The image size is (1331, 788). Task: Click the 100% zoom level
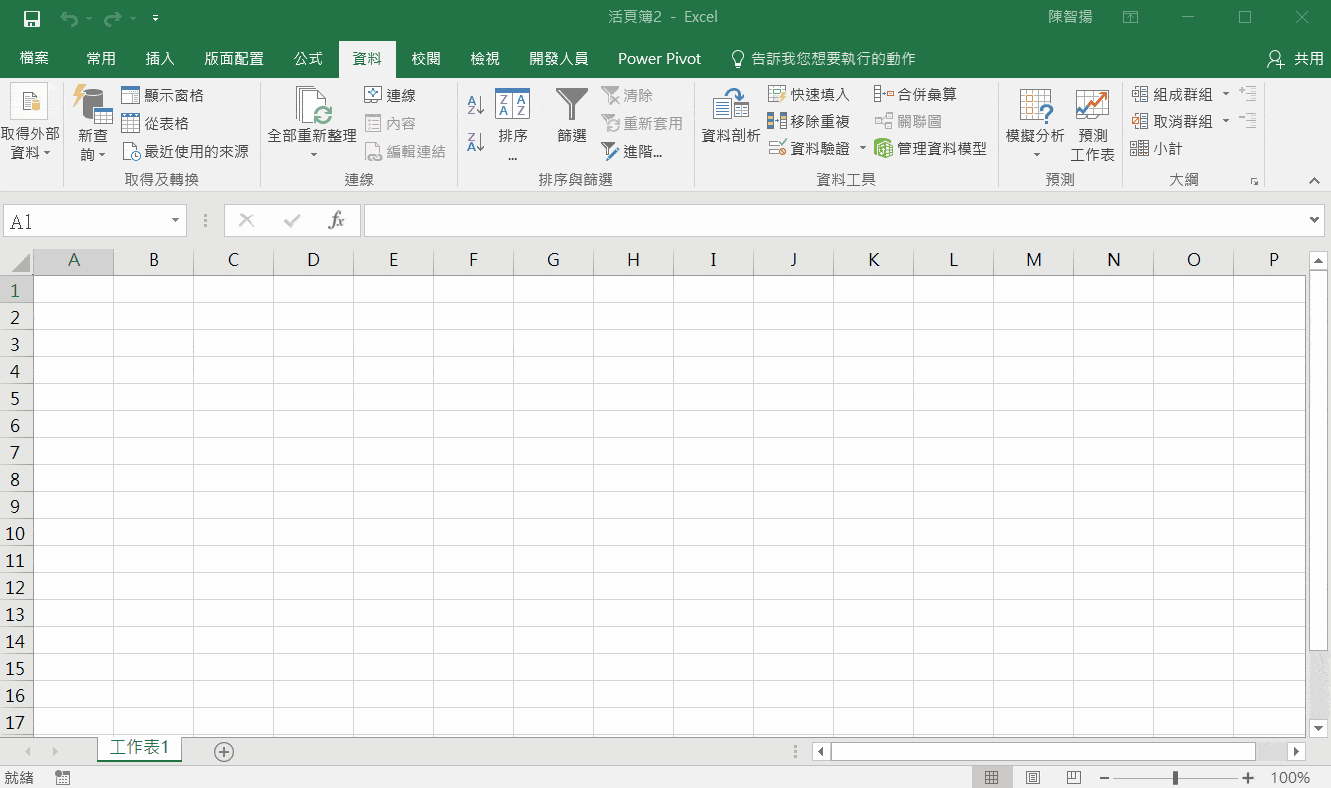pyautogui.click(x=1290, y=778)
